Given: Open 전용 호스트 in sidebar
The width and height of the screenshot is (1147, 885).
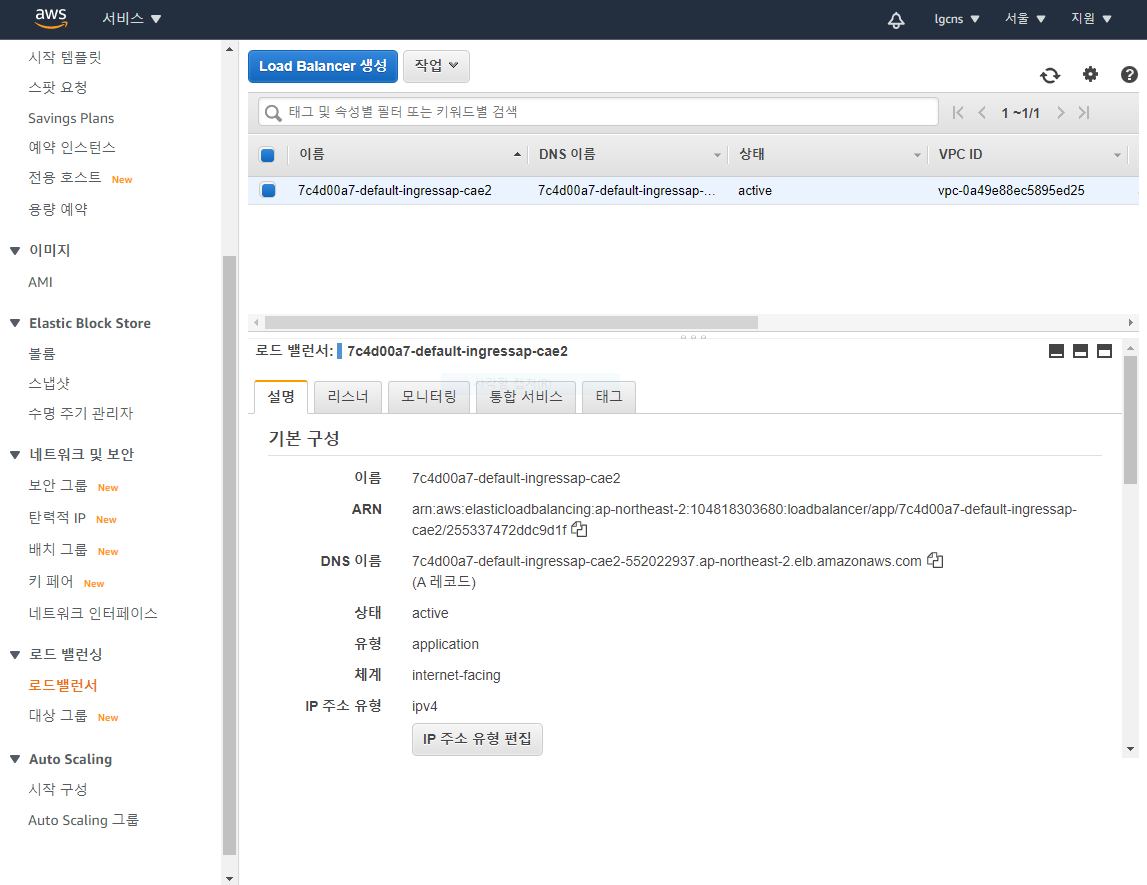Looking at the screenshot, I should [x=65, y=178].
